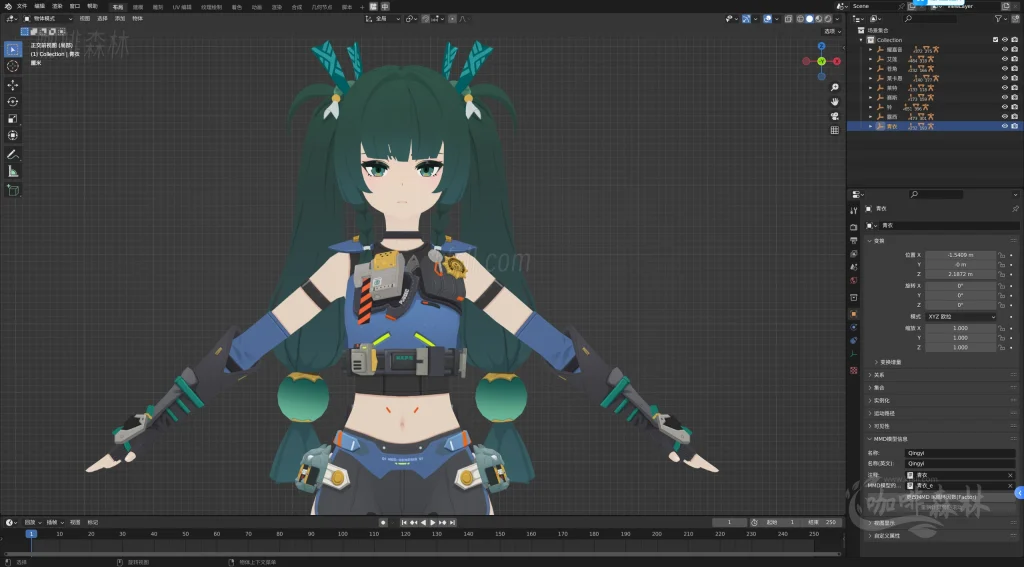The image size is (1024, 567).
Task: Pick the combined Transform tool
Action: pos(12,135)
